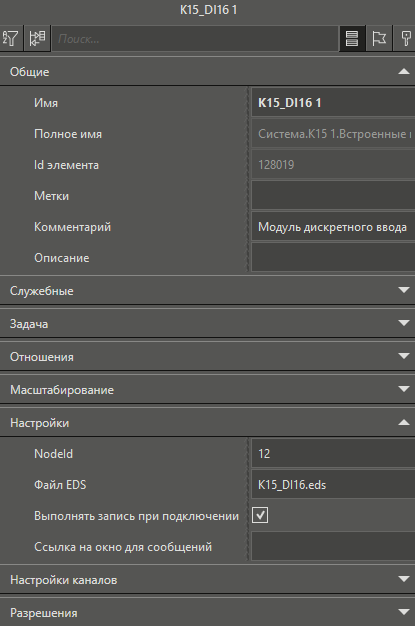Screen dimensions: 415x626
Task: Click the K15_DI16 1 panel title
Action: point(208,10)
